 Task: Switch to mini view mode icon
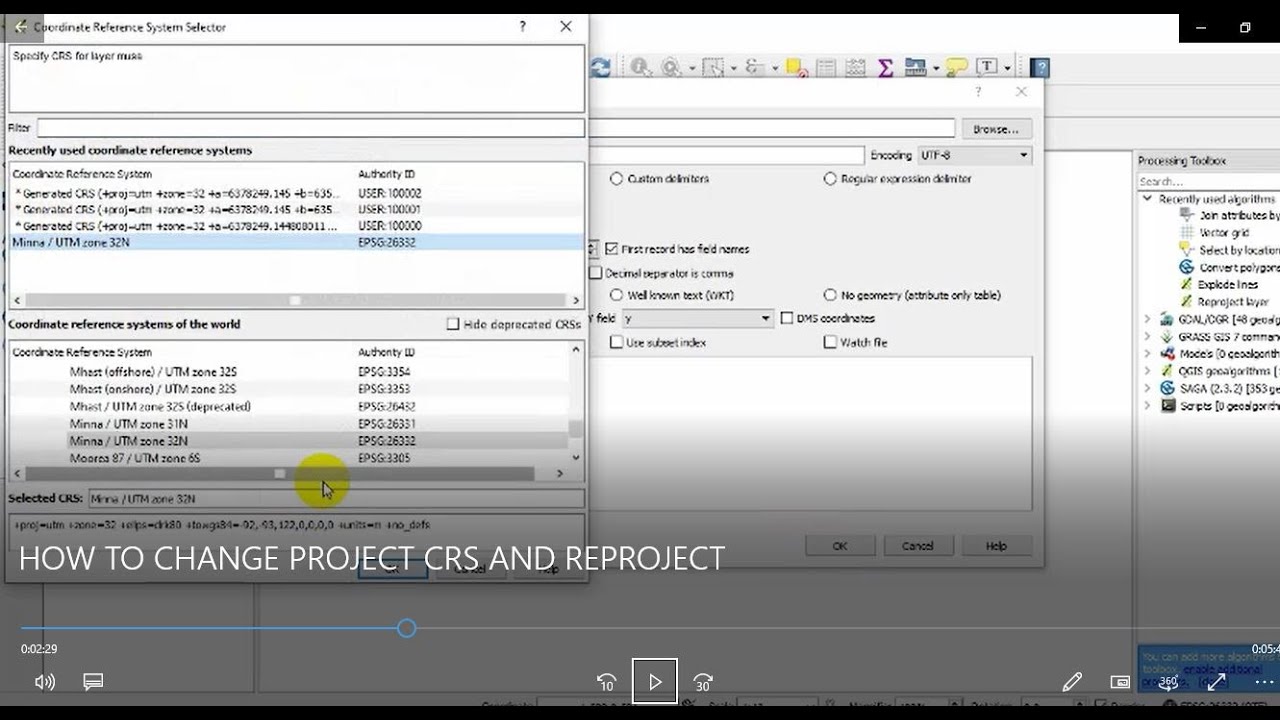coord(1120,682)
